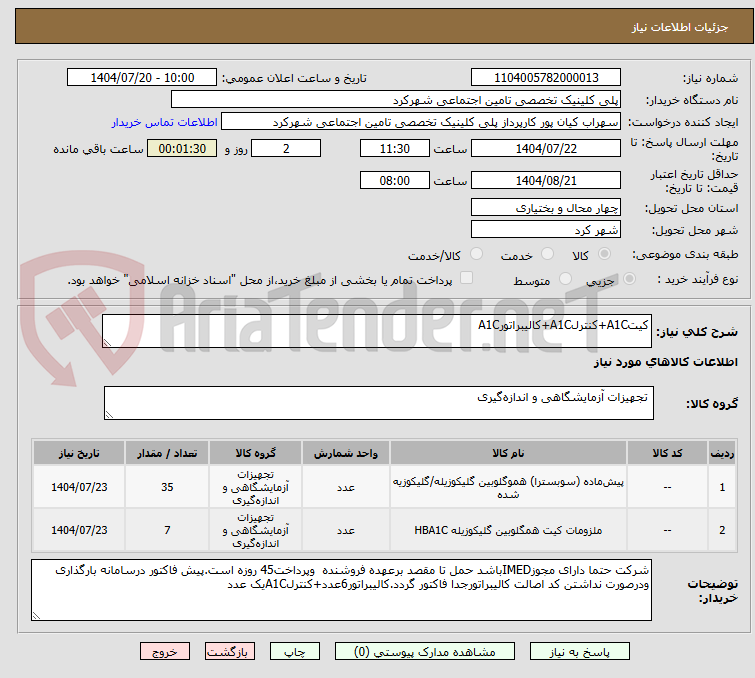Select the جزیی purchase type radio
This screenshot has height=678, width=755.
coord(629,279)
